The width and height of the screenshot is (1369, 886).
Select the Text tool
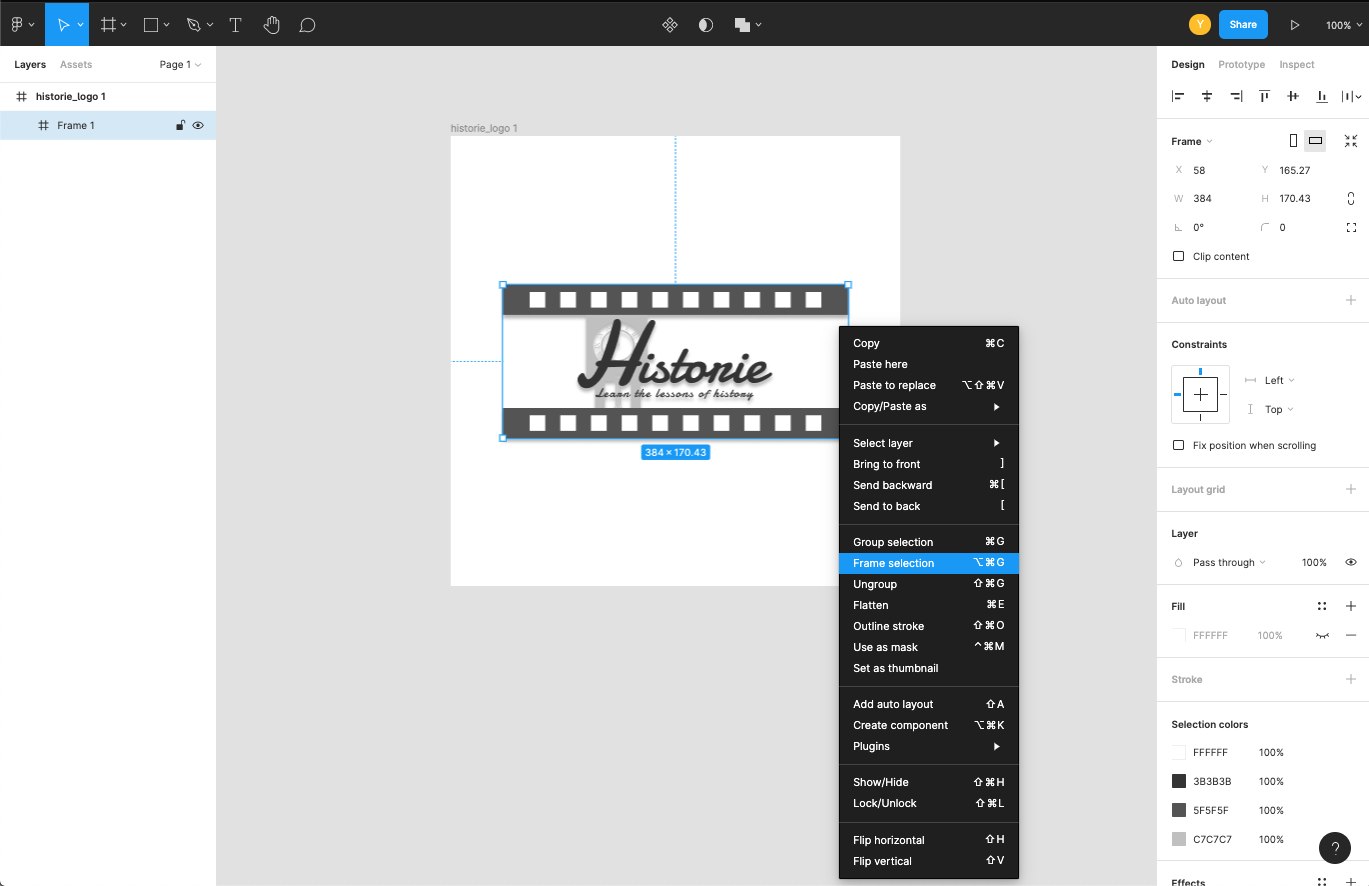click(236, 25)
